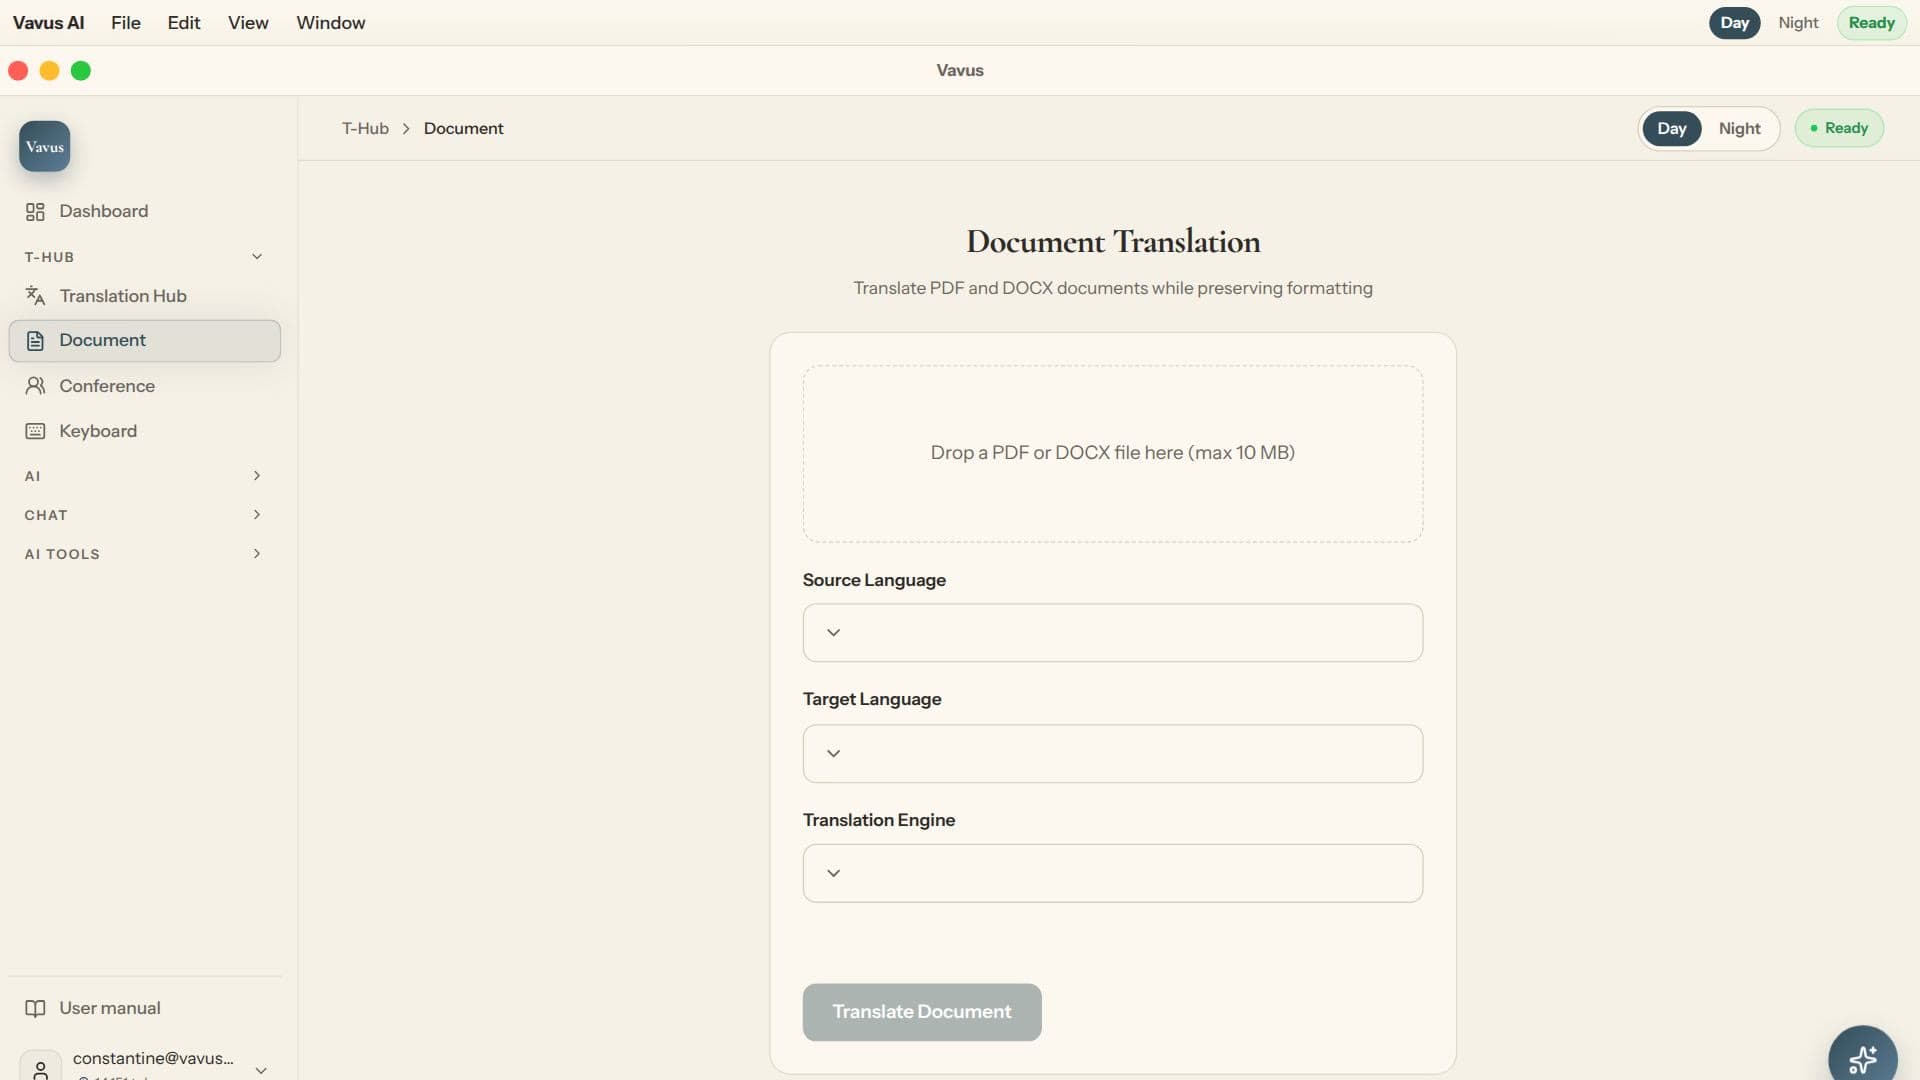Image resolution: width=1920 pixels, height=1080 pixels.
Task: Click the Keyboard icon in sidebar
Action: click(35, 431)
